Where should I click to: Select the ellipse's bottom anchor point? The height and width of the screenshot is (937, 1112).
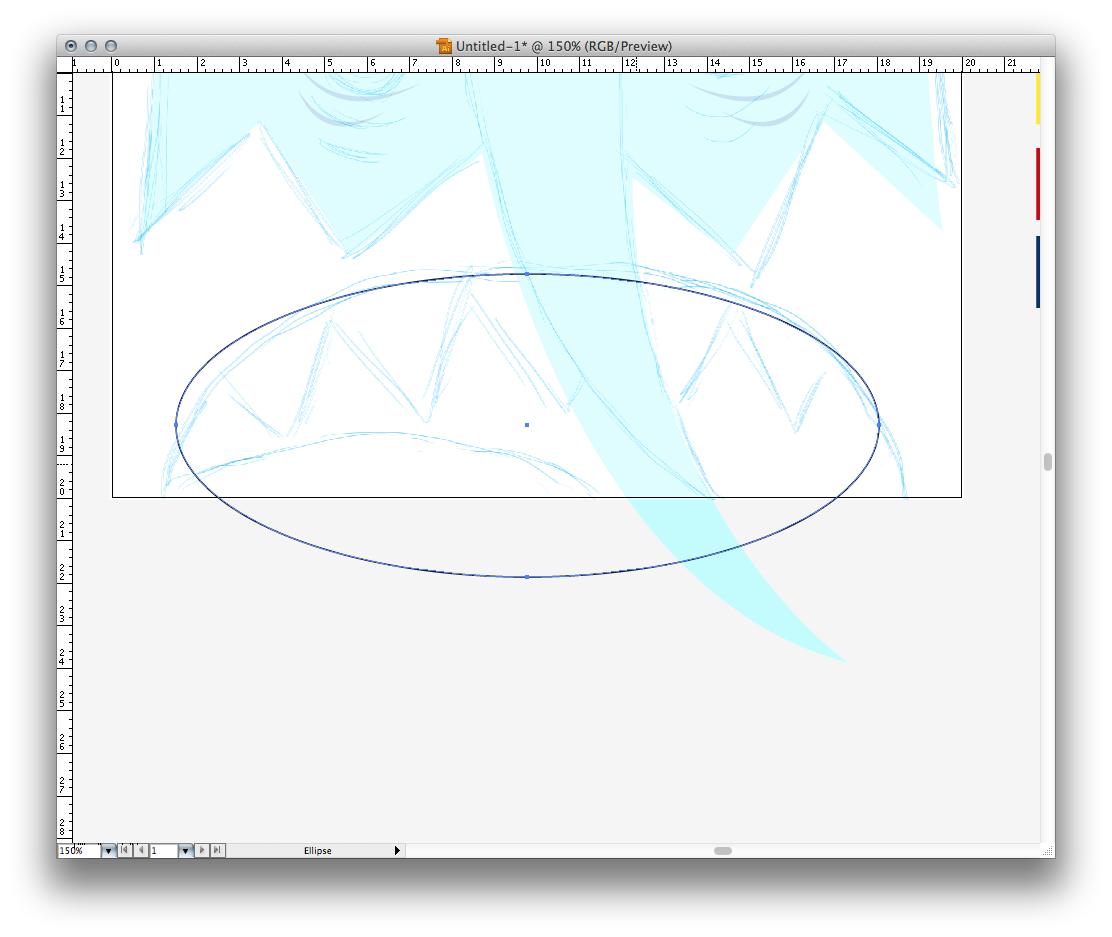click(x=527, y=577)
